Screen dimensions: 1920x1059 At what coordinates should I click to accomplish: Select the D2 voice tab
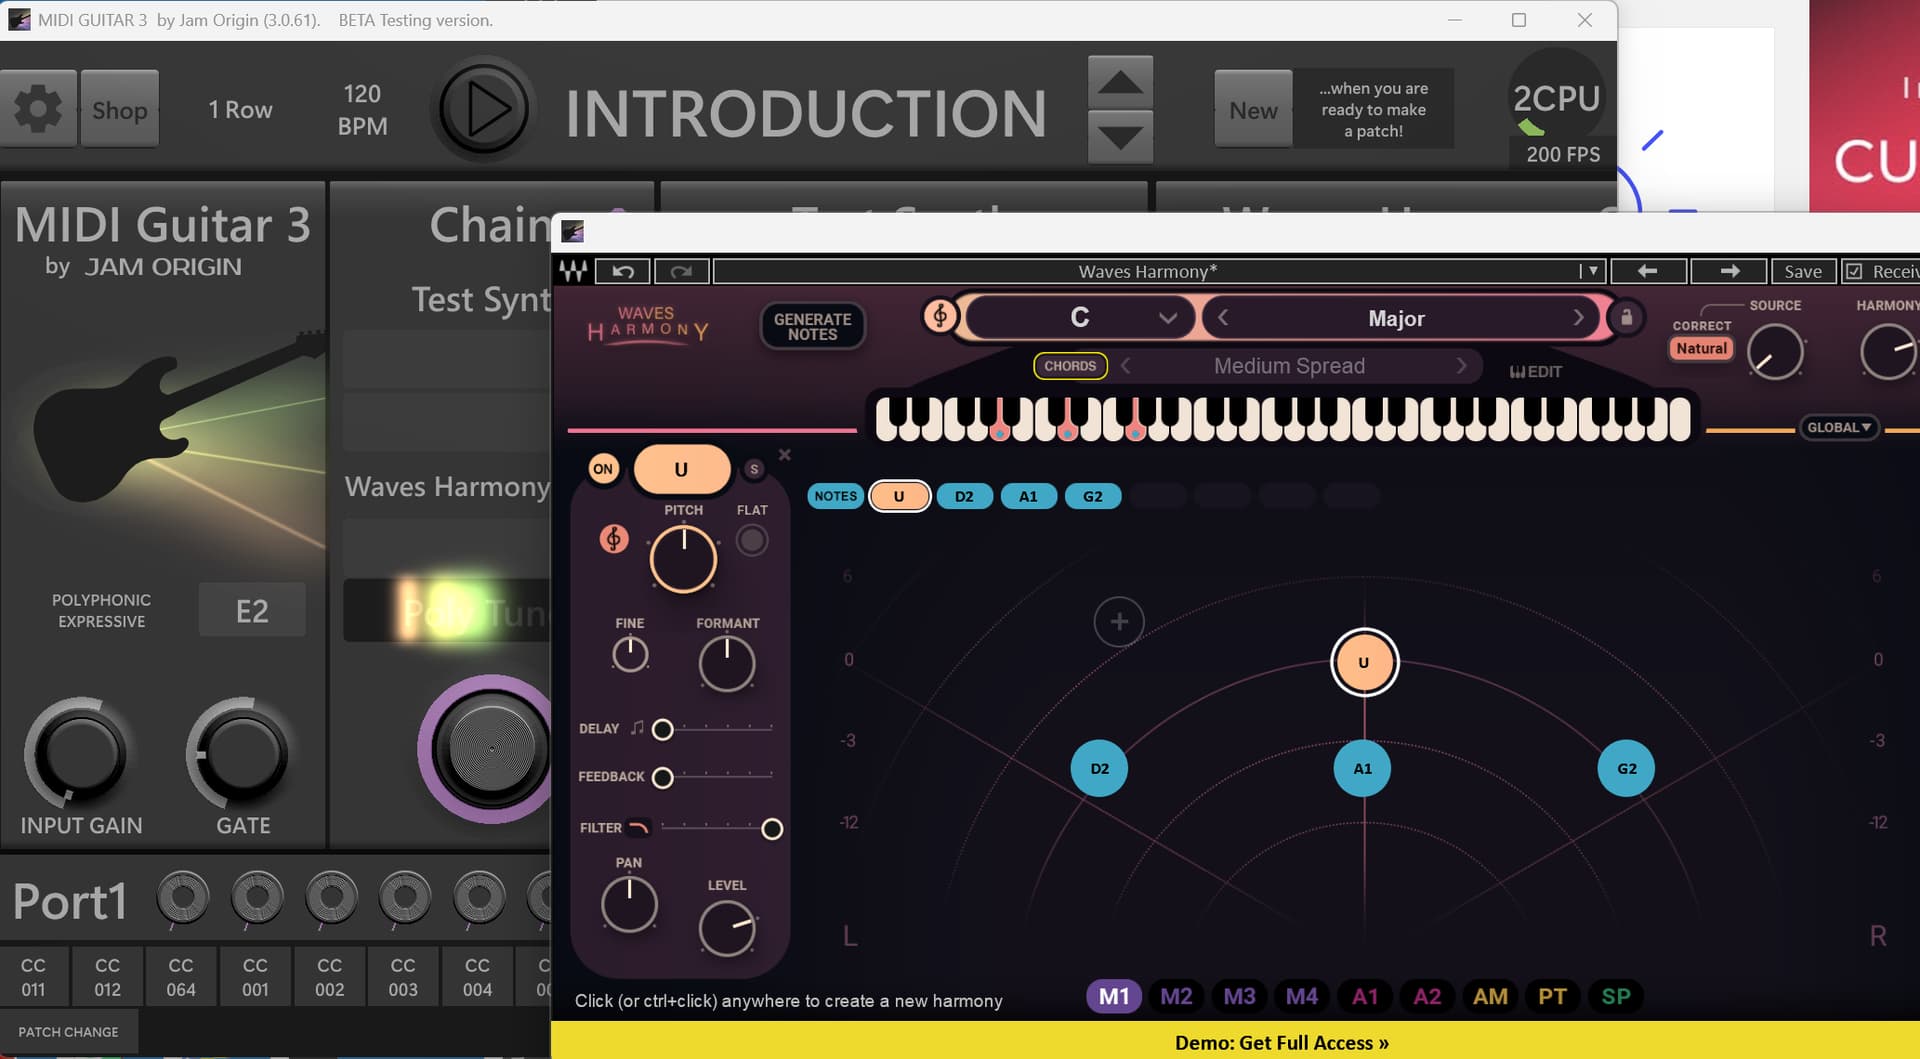pos(963,496)
